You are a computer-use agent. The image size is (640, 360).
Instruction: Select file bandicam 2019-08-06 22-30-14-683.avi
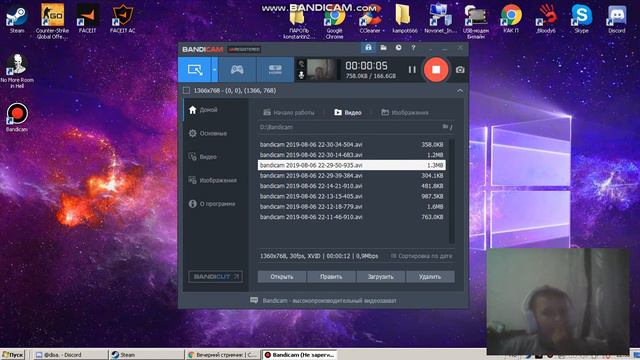coord(351,155)
